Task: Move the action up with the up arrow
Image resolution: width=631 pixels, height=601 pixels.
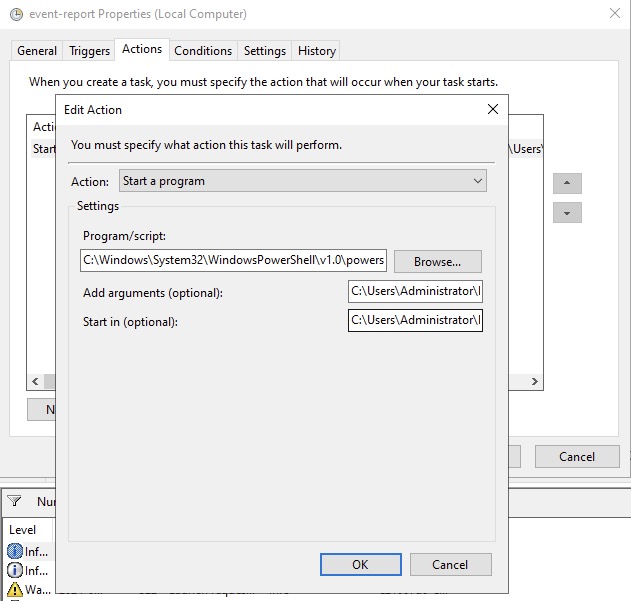Action: pos(567,184)
